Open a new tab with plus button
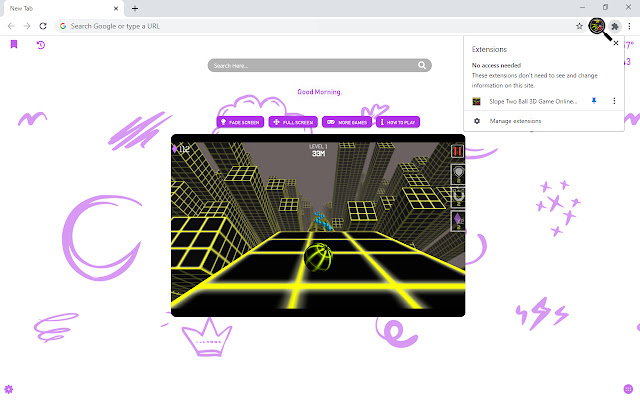 coord(135,8)
